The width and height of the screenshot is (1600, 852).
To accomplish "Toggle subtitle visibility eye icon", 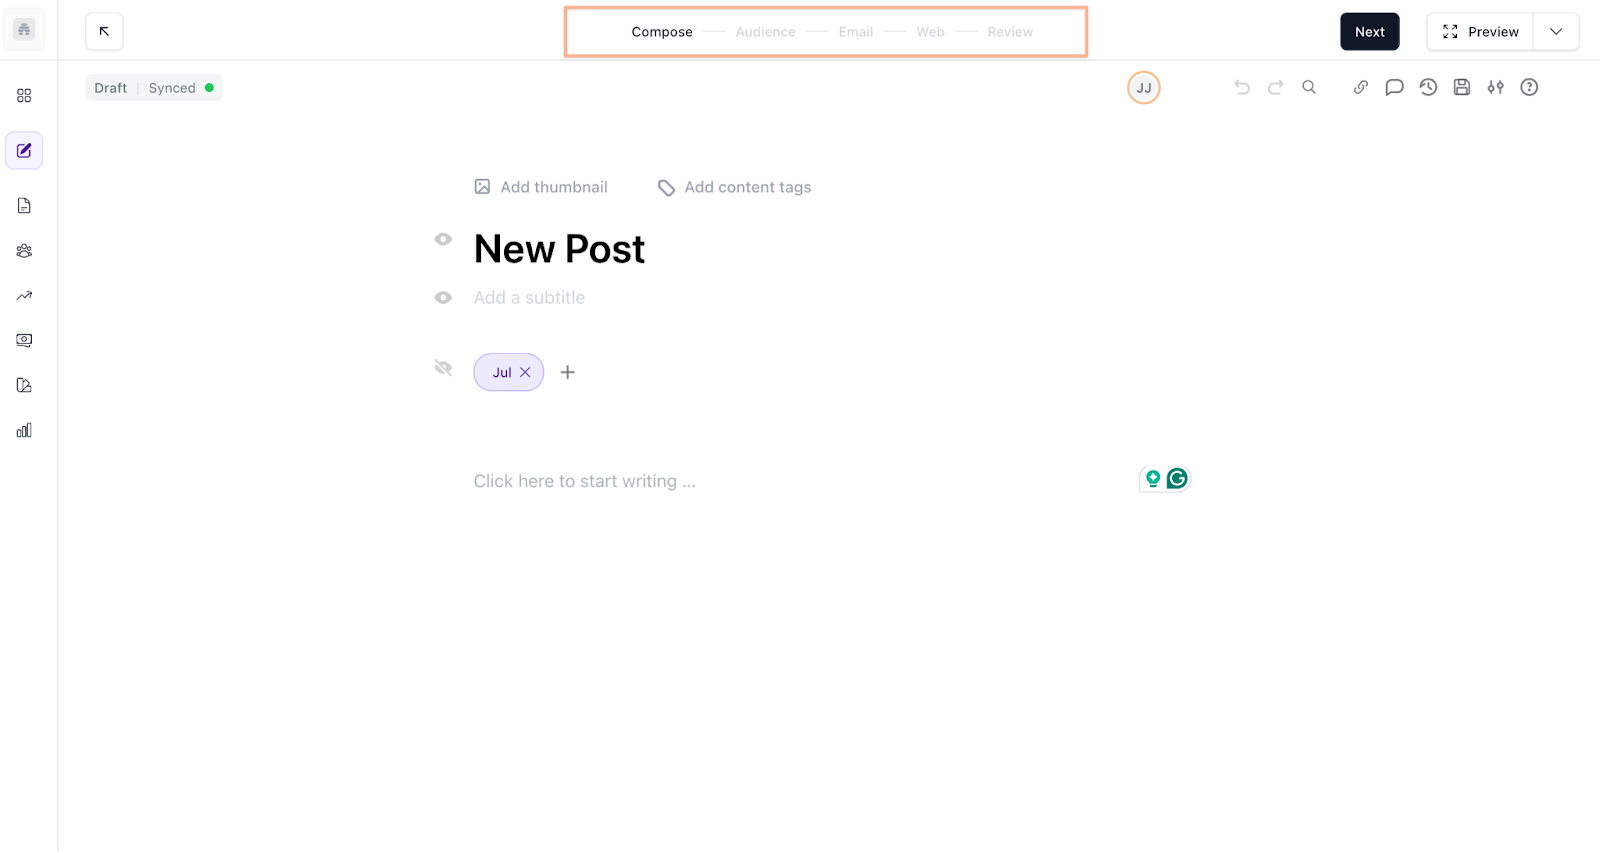I will pos(443,298).
